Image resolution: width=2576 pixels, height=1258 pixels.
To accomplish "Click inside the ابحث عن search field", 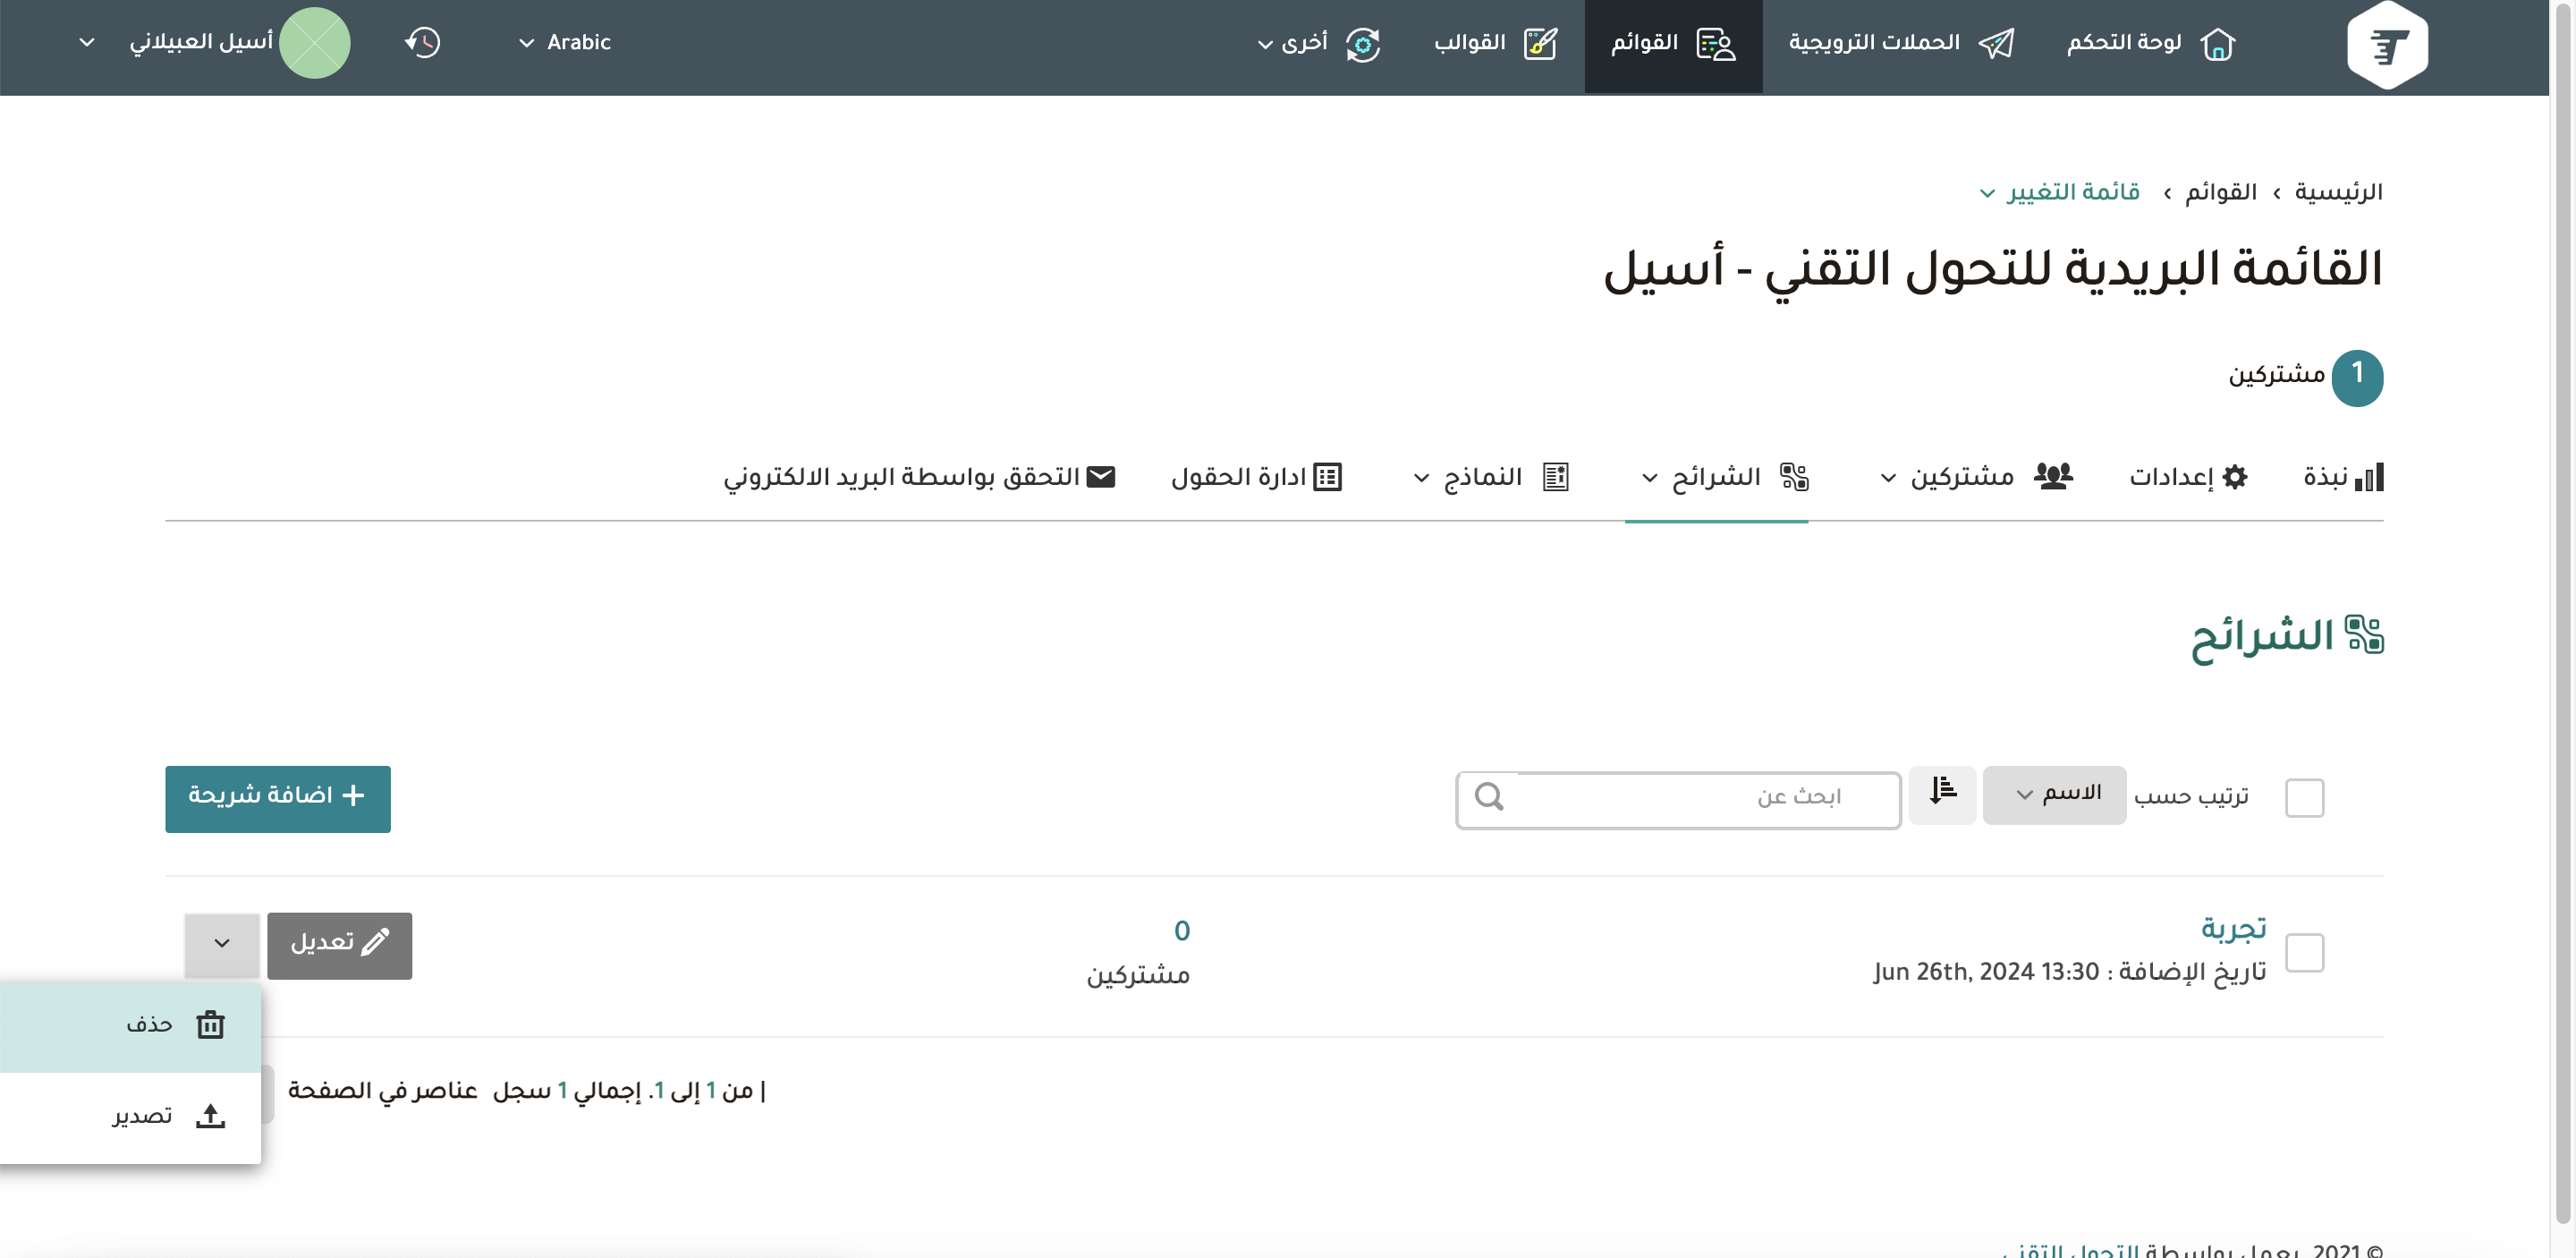I will pyautogui.click(x=1700, y=798).
